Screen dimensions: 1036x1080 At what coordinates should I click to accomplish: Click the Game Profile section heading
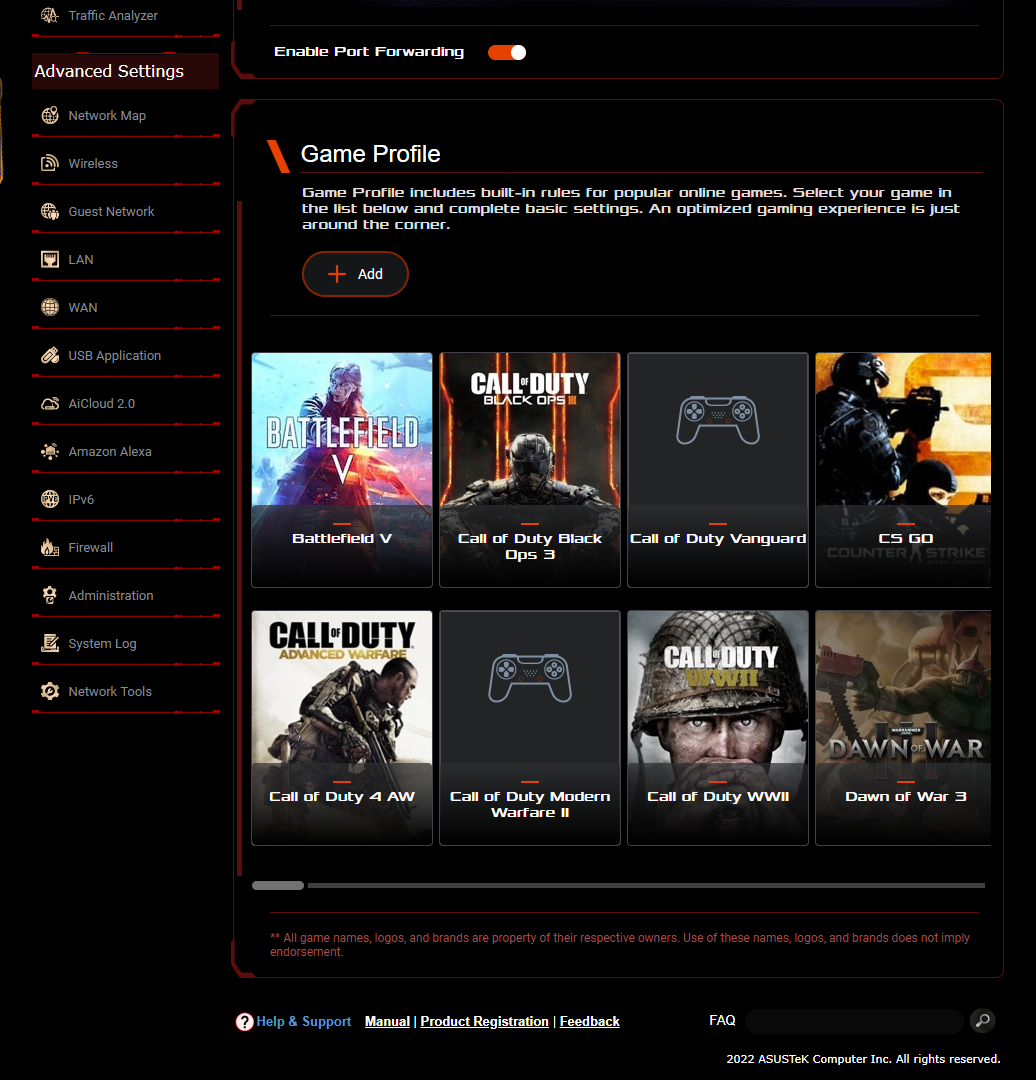click(x=370, y=154)
